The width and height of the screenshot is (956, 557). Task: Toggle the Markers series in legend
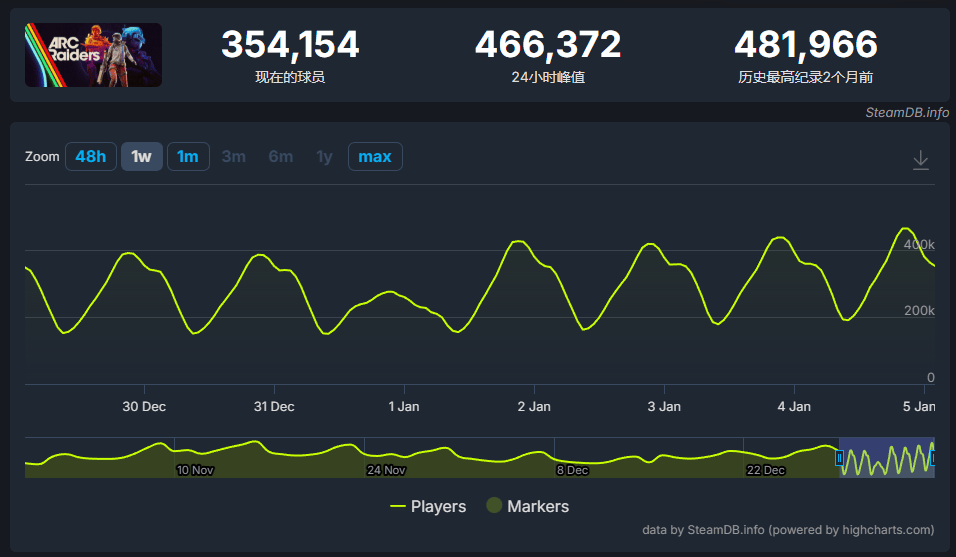[527, 507]
